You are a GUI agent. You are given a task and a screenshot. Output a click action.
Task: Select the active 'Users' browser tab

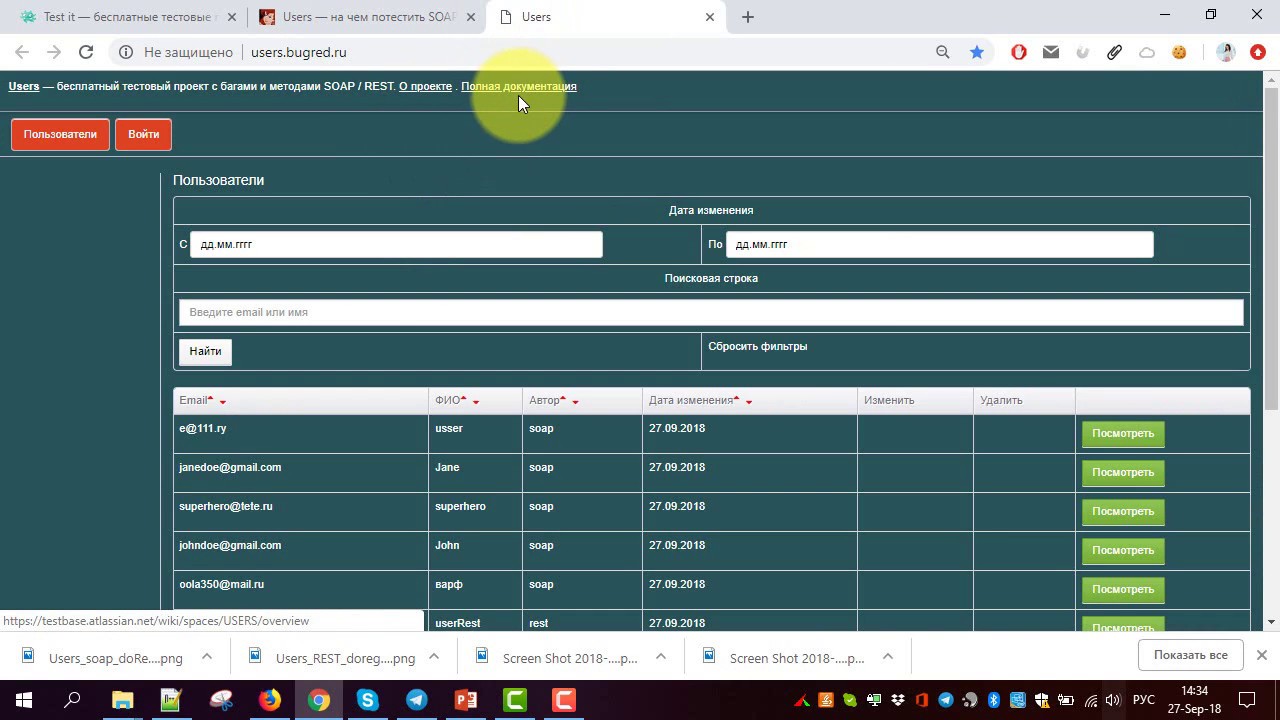[x=606, y=17]
